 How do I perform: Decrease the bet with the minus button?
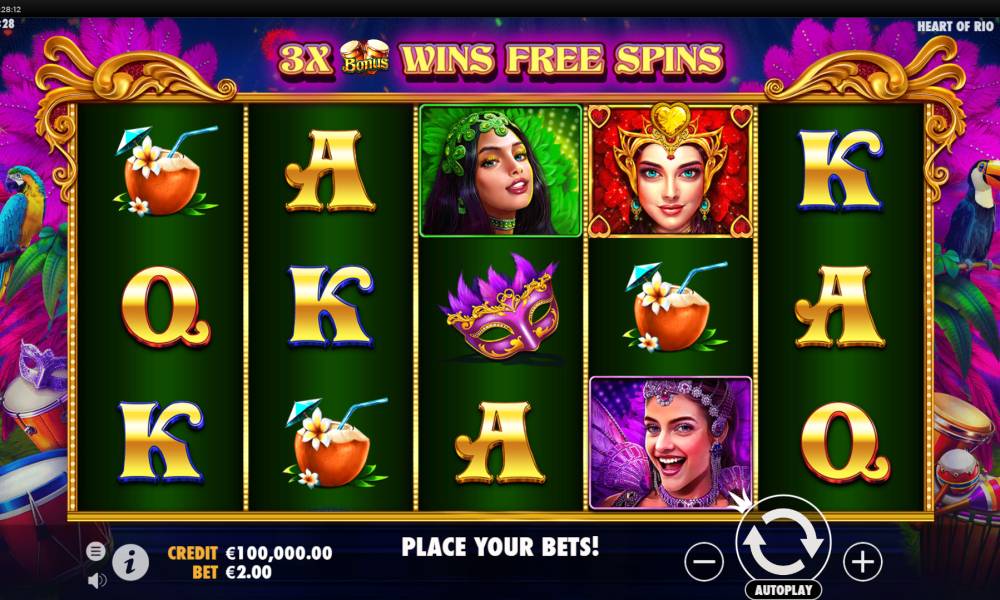coord(704,562)
